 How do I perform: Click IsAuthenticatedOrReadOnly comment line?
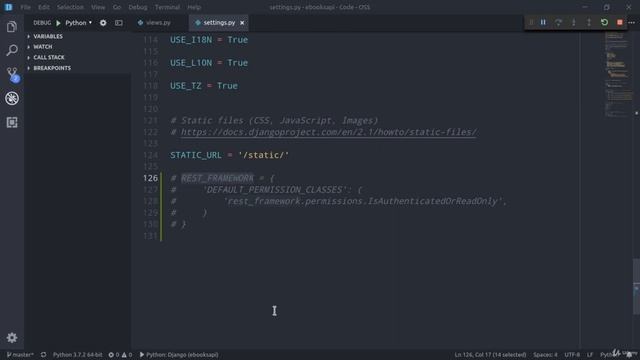[x=339, y=201]
